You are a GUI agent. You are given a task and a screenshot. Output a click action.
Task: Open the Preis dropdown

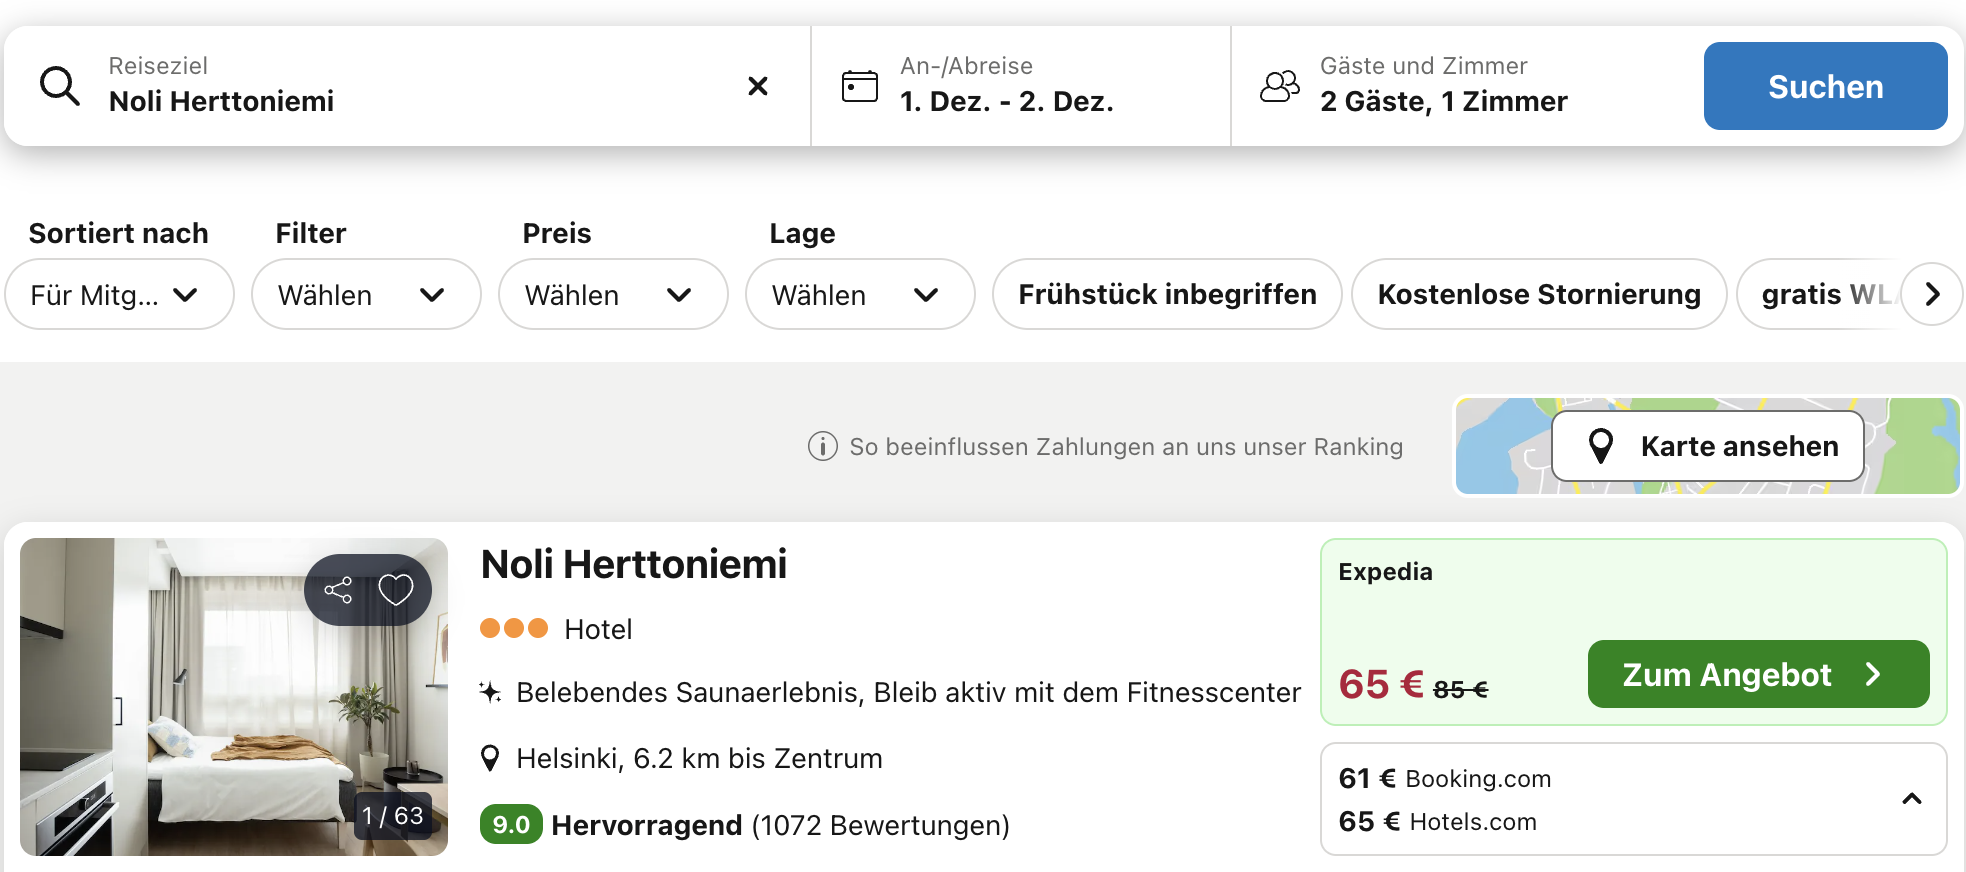click(612, 295)
